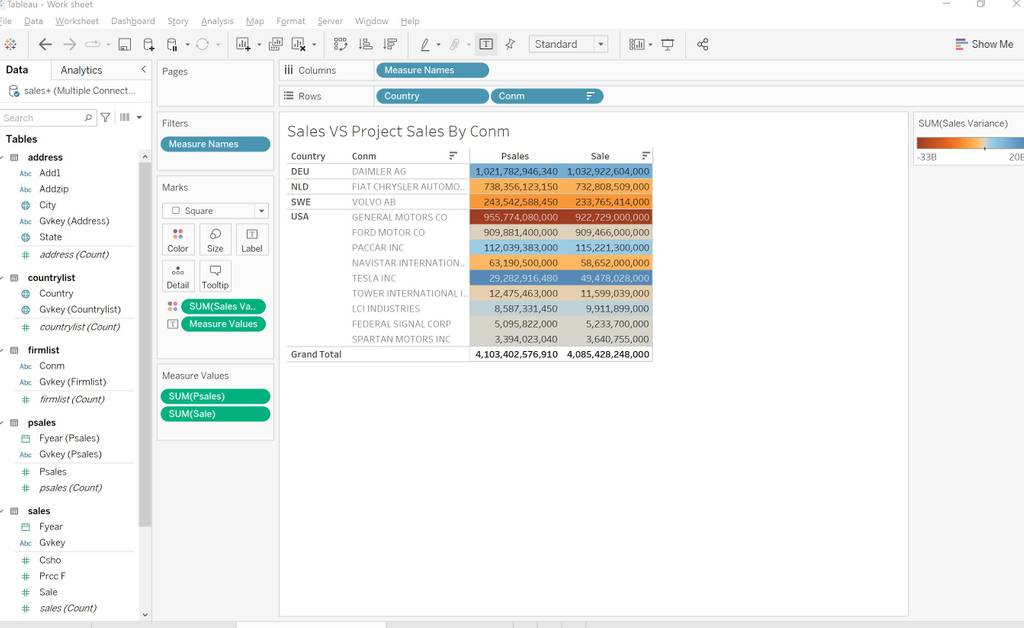Image resolution: width=1024 pixels, height=628 pixels.
Task: Click the Measure Values pill on Marks
Action: (x=223, y=324)
